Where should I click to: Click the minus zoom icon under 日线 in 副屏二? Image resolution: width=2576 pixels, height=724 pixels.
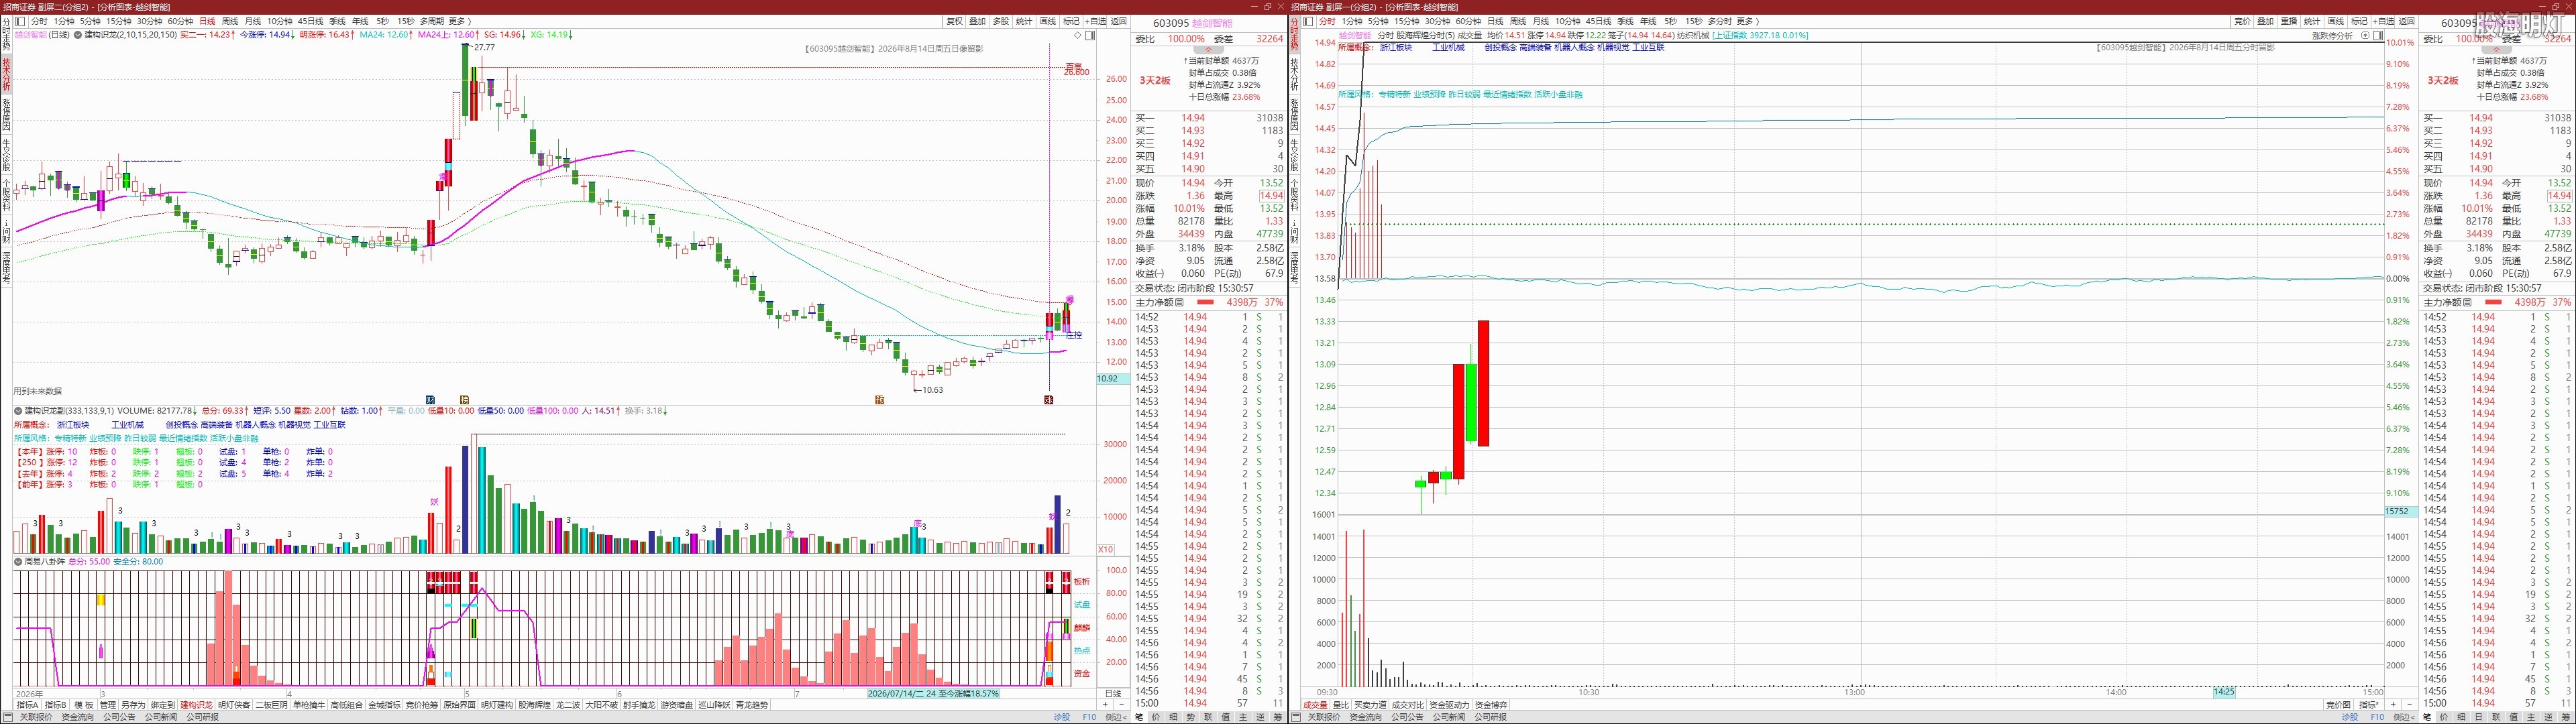click(1121, 705)
